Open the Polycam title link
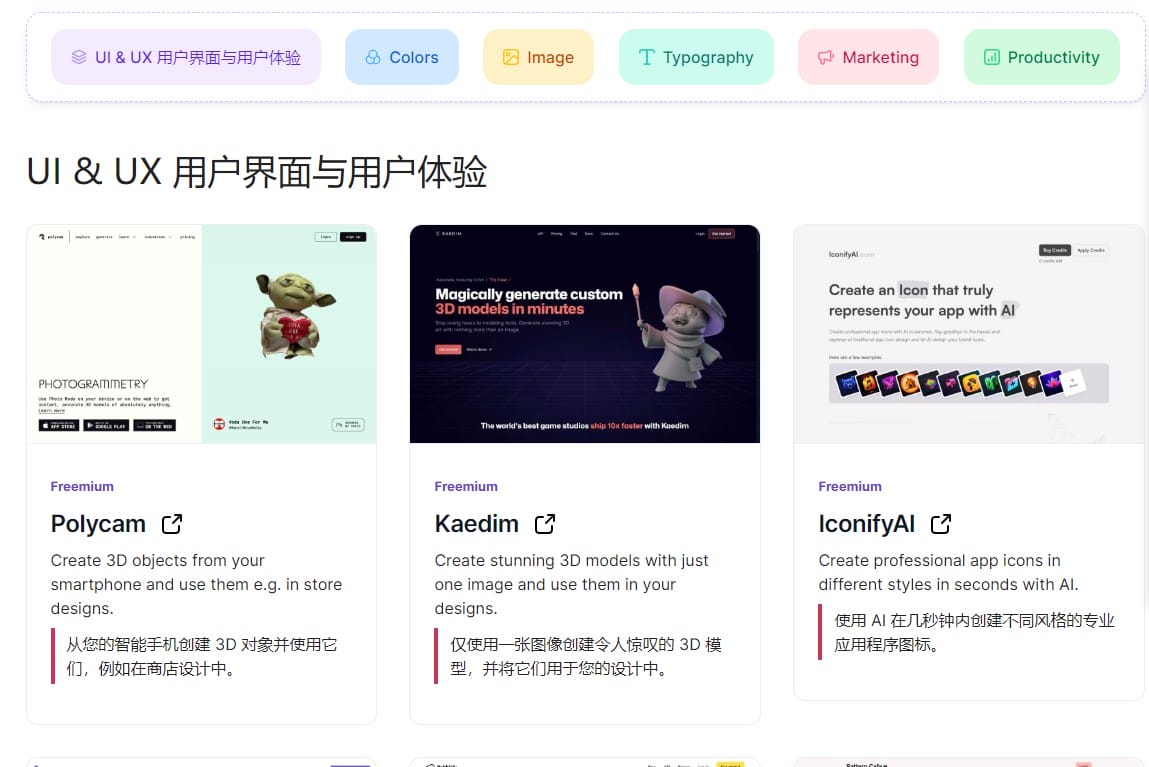Image resolution: width=1149 pixels, height=767 pixels. click(x=98, y=524)
